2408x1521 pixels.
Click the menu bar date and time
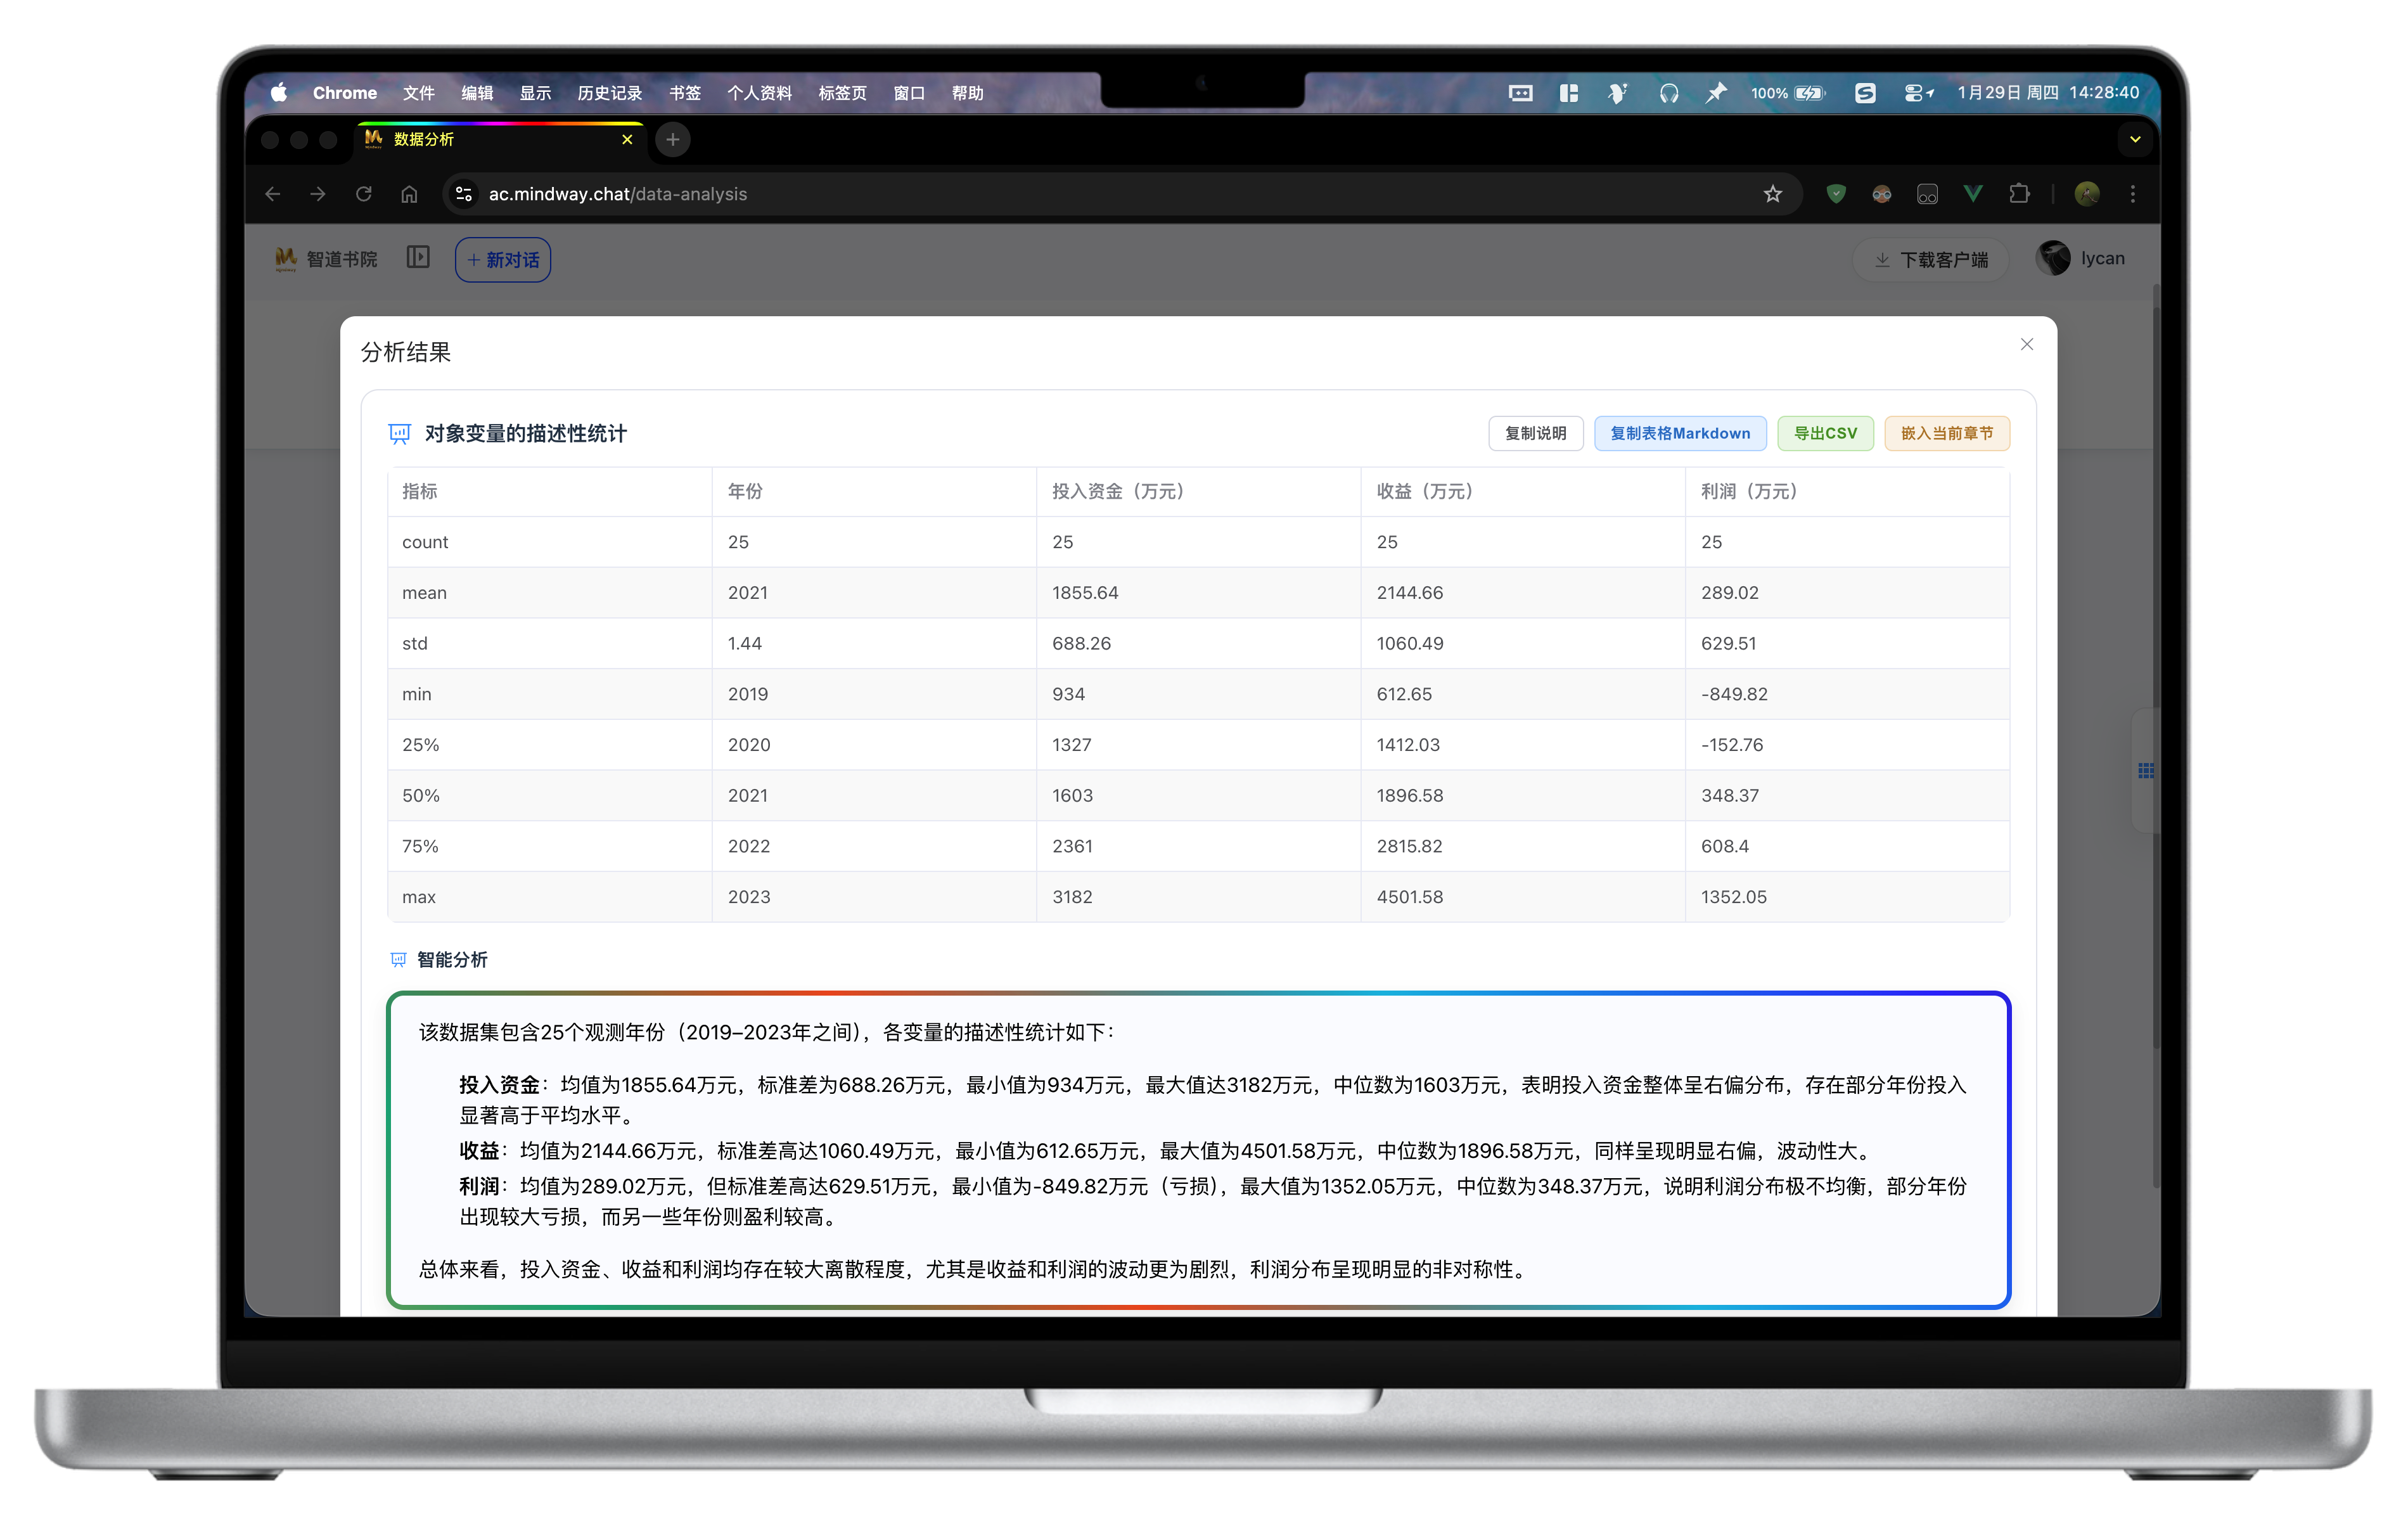(2048, 93)
